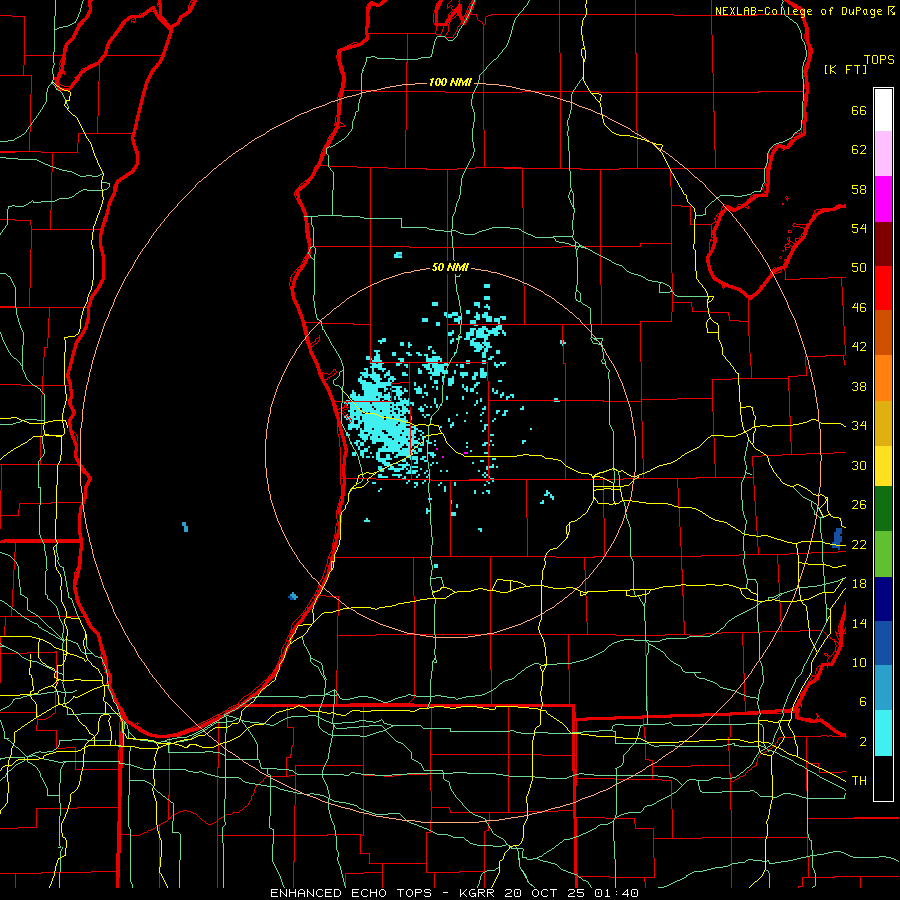Click the 22 legend value
Viewport: 900px width, 900px height.
click(859, 545)
